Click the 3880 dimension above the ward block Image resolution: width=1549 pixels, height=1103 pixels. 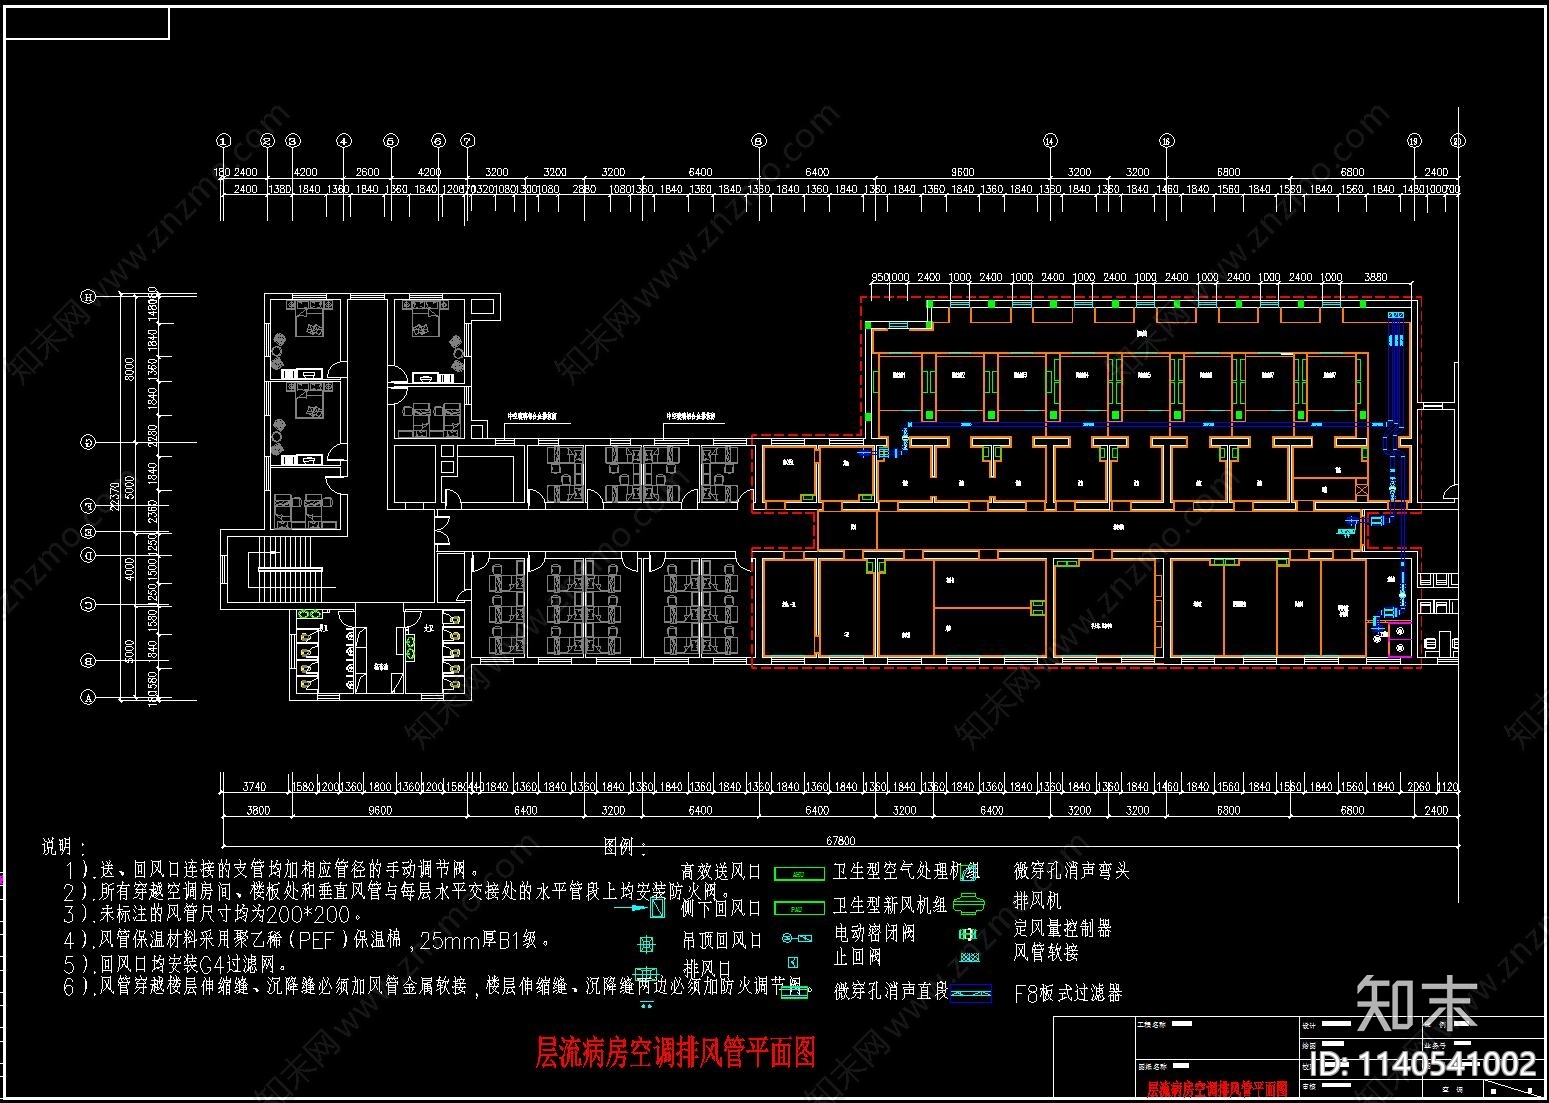(x=1376, y=277)
